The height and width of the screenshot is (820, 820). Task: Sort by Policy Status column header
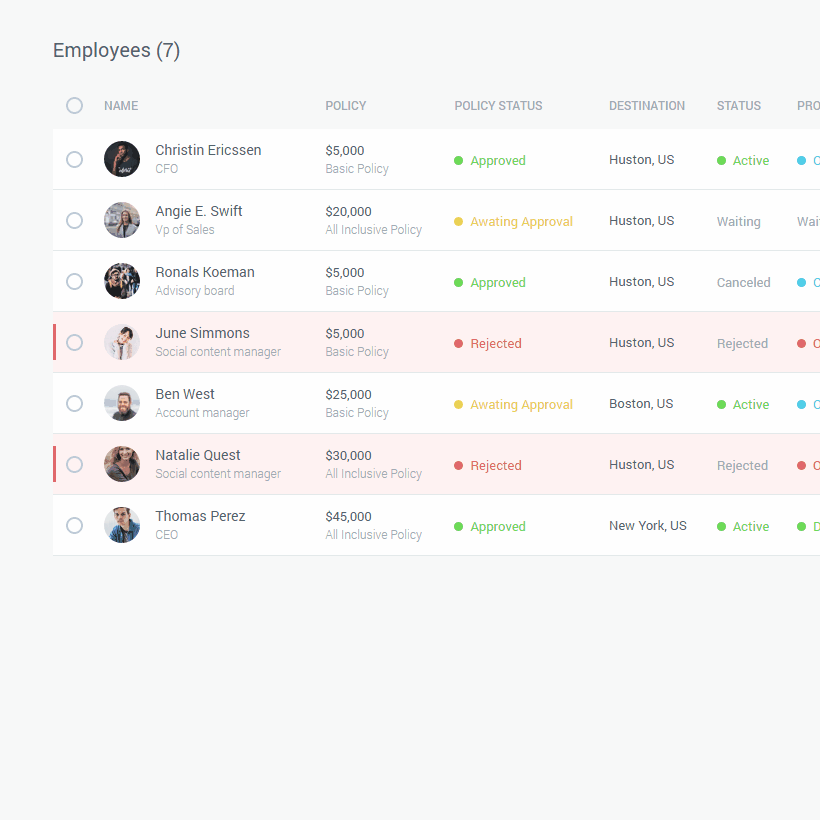click(498, 106)
